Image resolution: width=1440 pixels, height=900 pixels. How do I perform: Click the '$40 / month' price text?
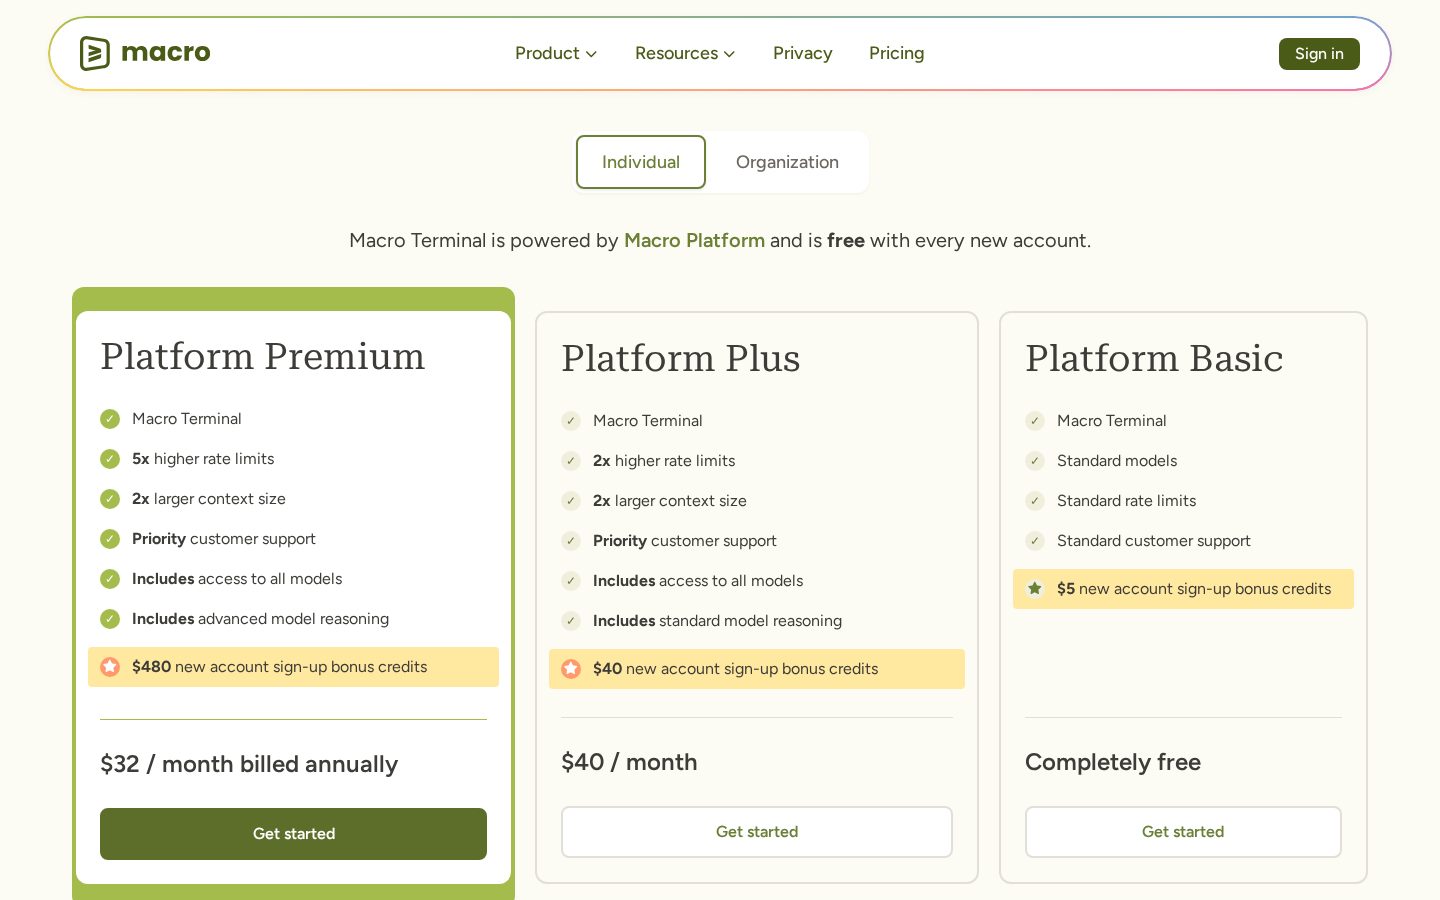[x=629, y=762]
